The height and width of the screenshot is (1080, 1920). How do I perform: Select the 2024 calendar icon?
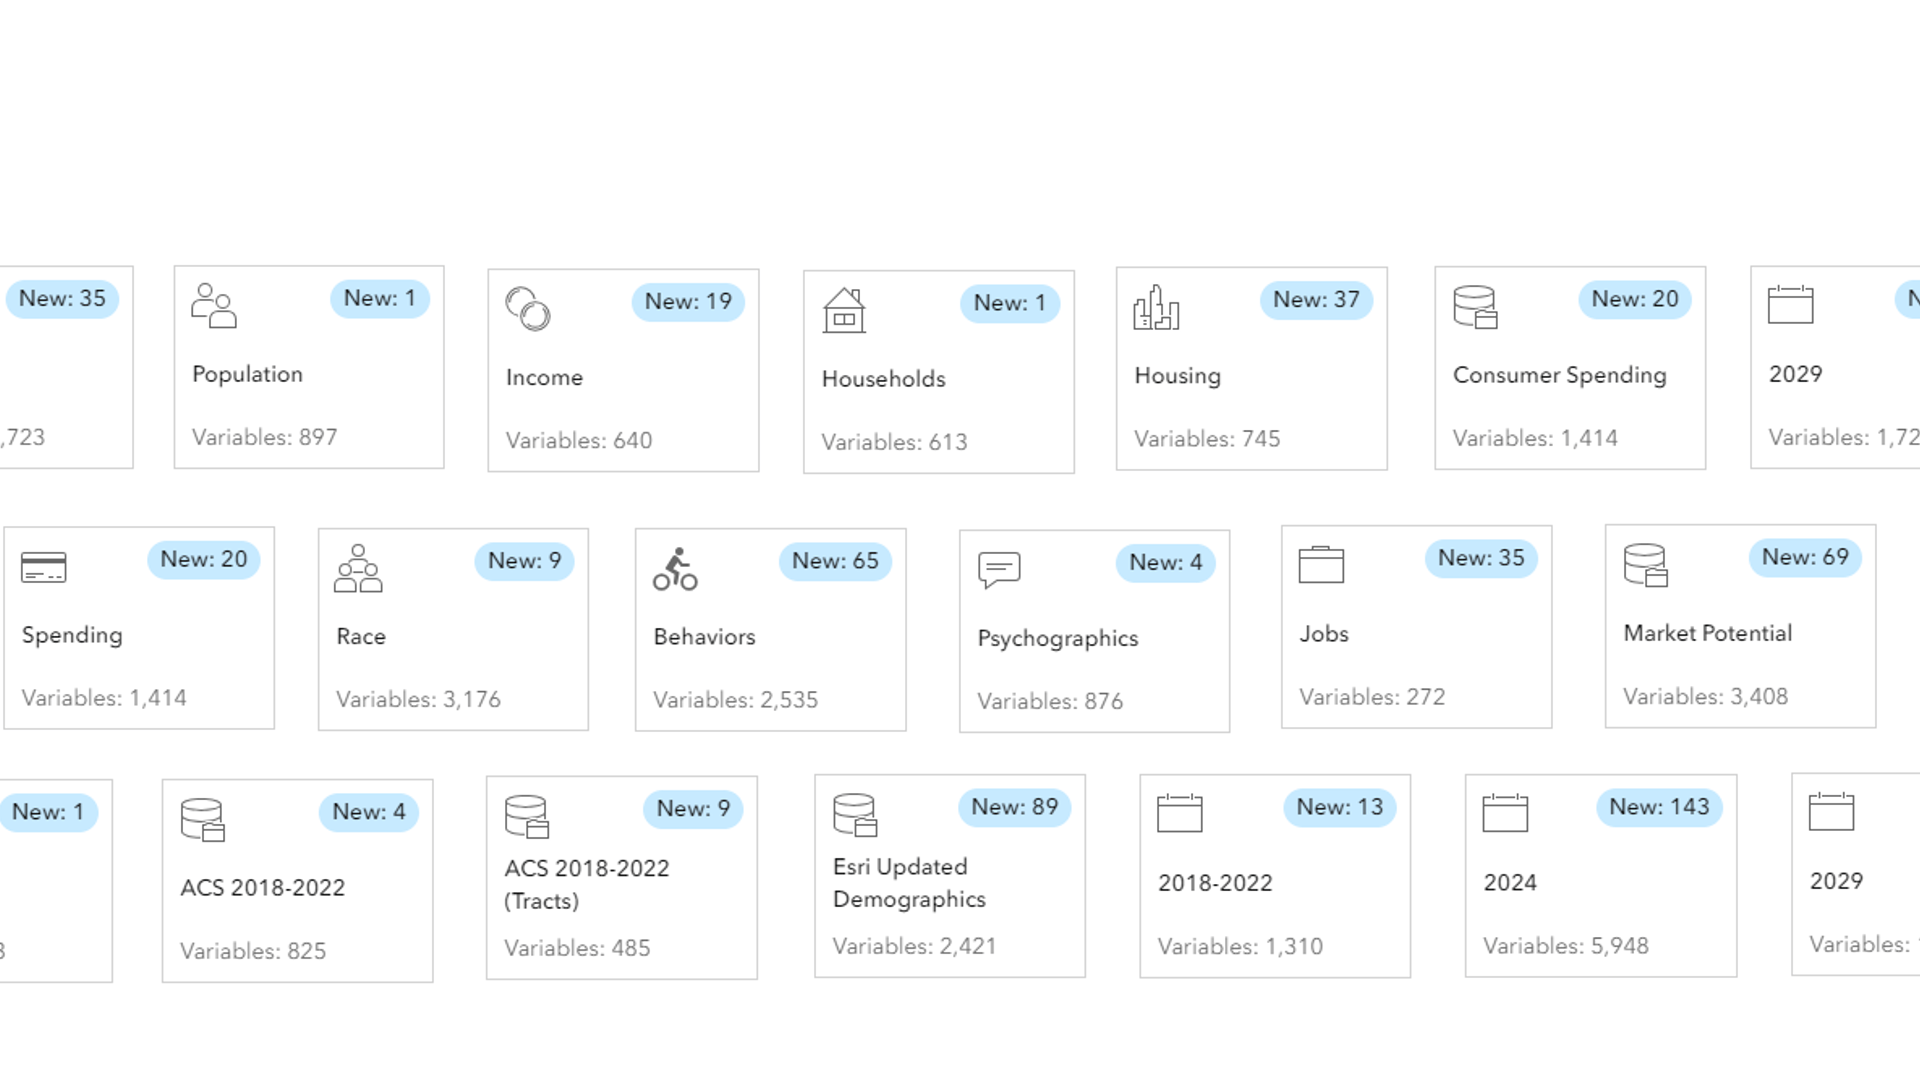[x=1506, y=815]
